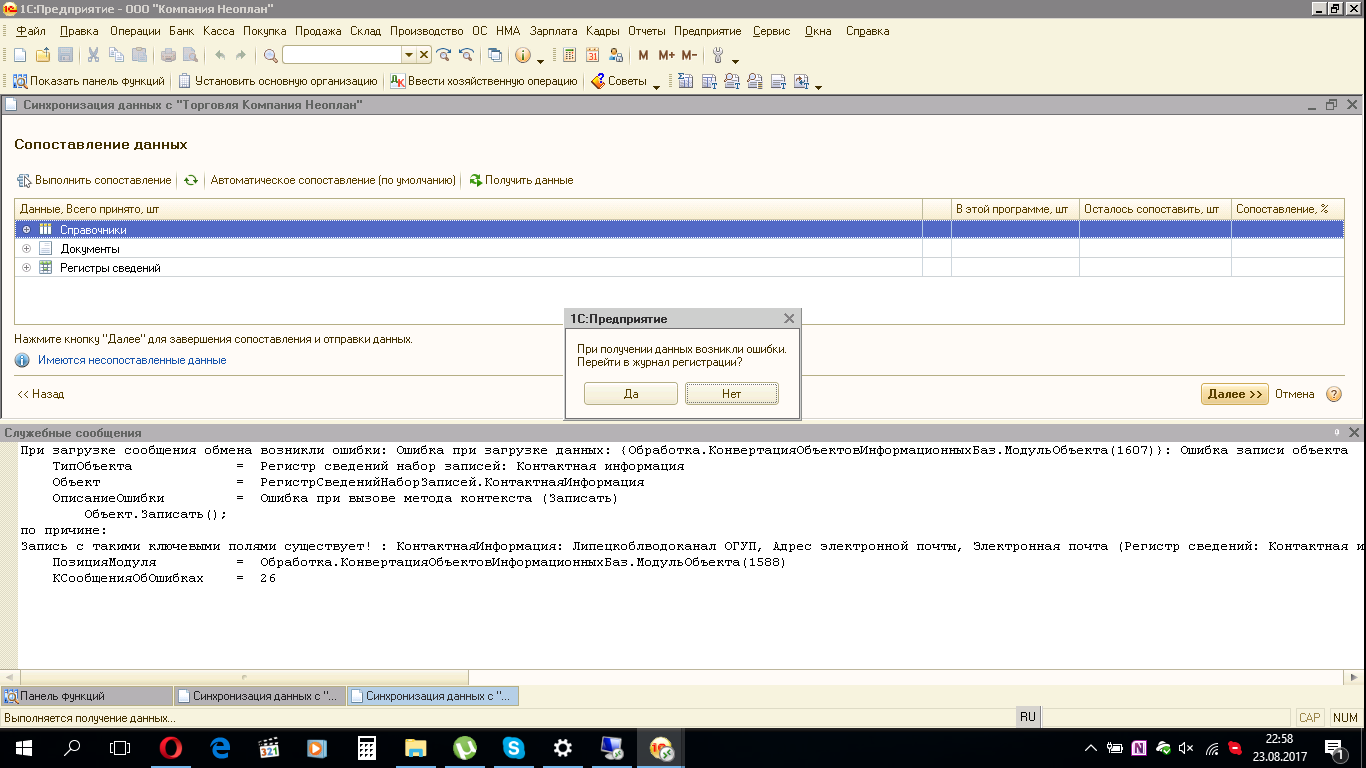The width and height of the screenshot is (1366, 768).
Task: Expand the Регистры сведений tree node
Action: pos(27,268)
